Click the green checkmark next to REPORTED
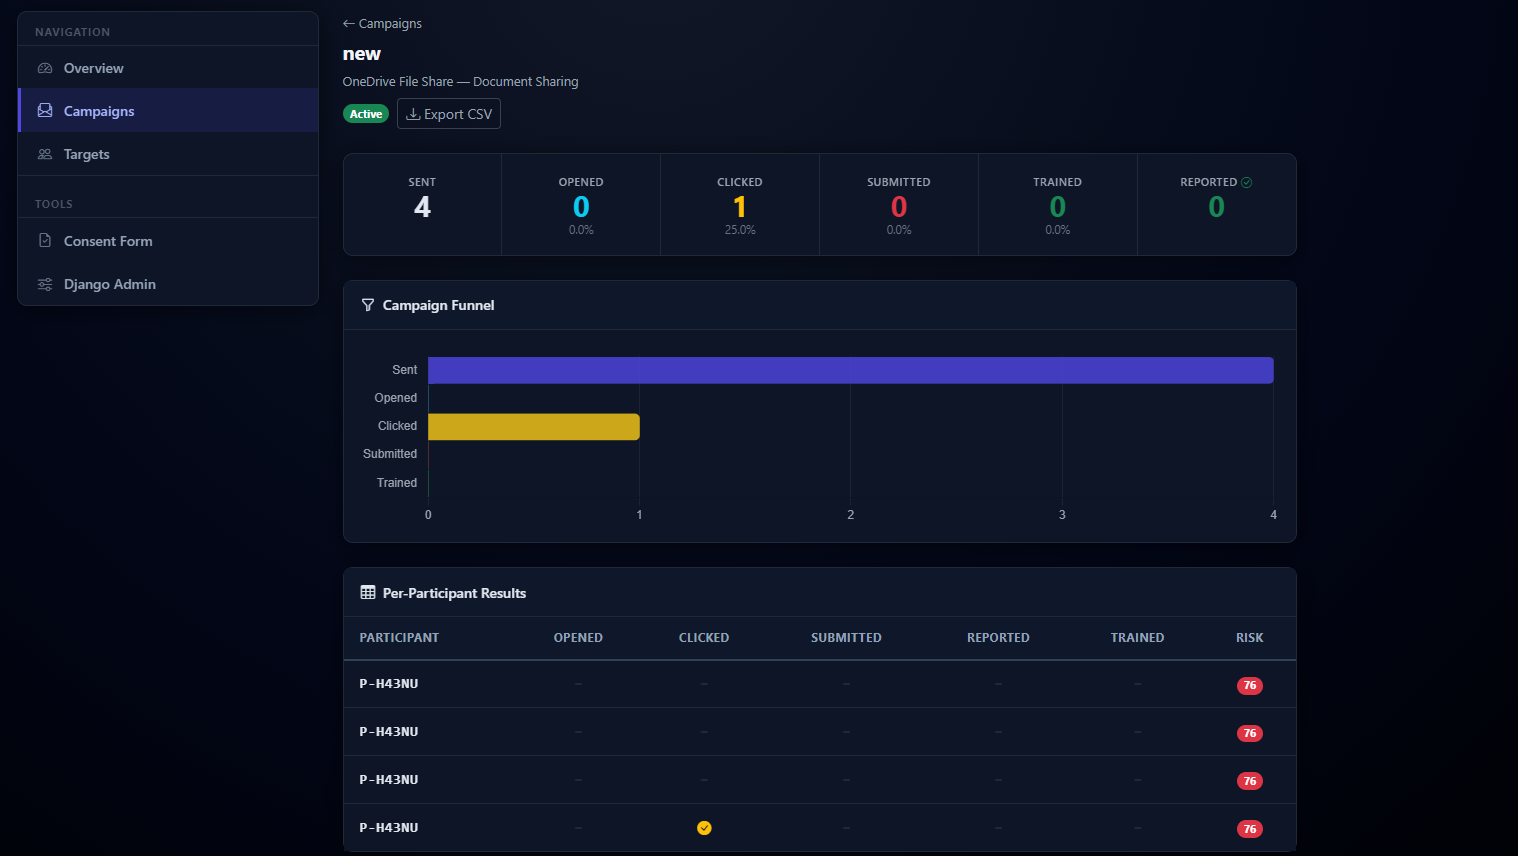This screenshot has width=1518, height=856. pyautogui.click(x=1249, y=181)
